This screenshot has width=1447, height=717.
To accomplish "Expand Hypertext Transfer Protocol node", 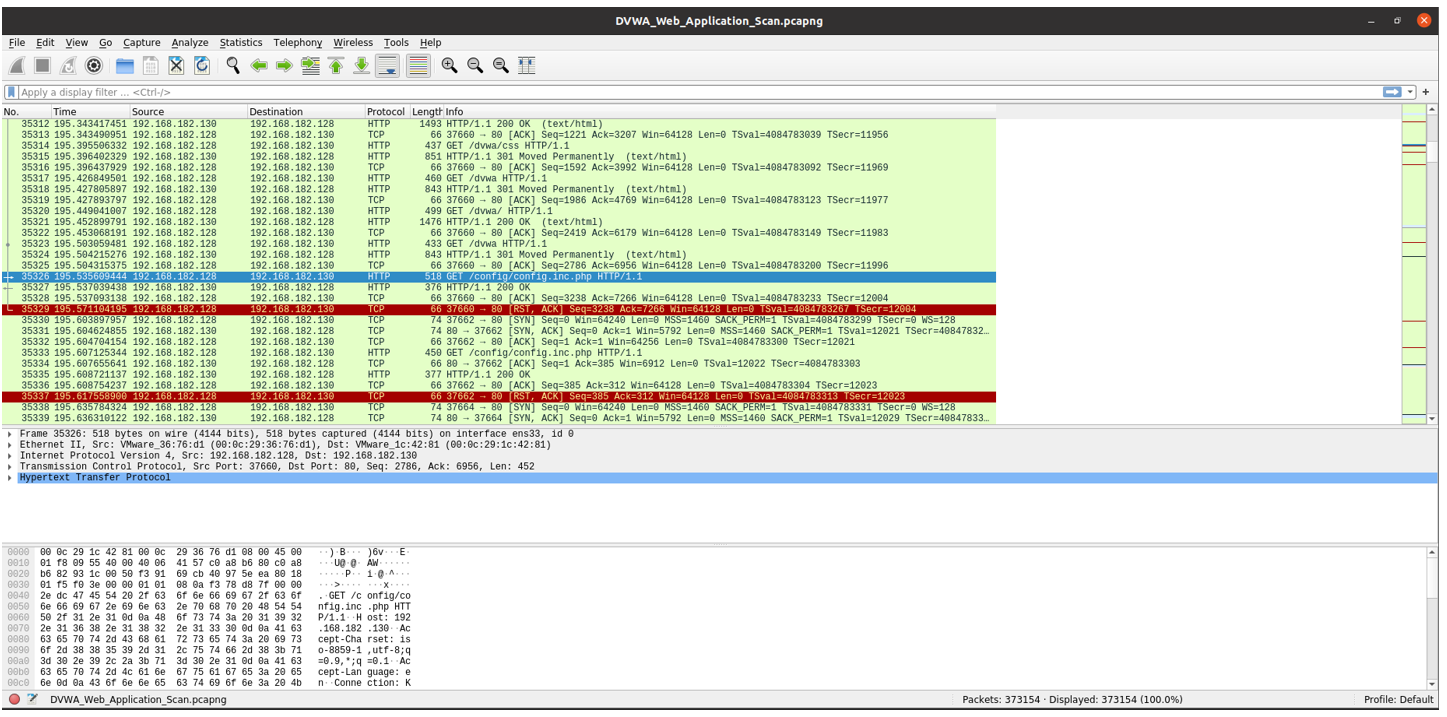I will point(10,478).
